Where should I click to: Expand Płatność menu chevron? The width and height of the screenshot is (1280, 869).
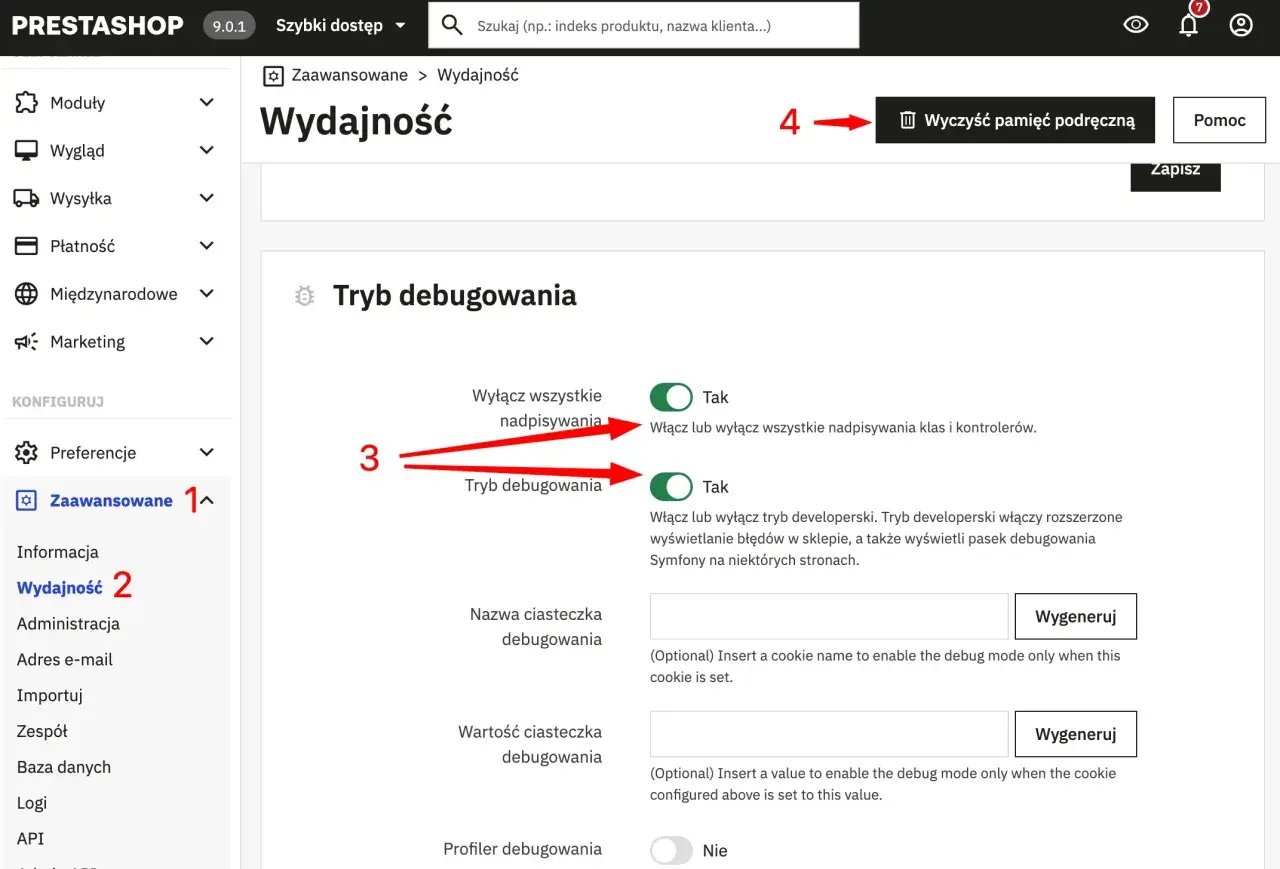coord(207,246)
